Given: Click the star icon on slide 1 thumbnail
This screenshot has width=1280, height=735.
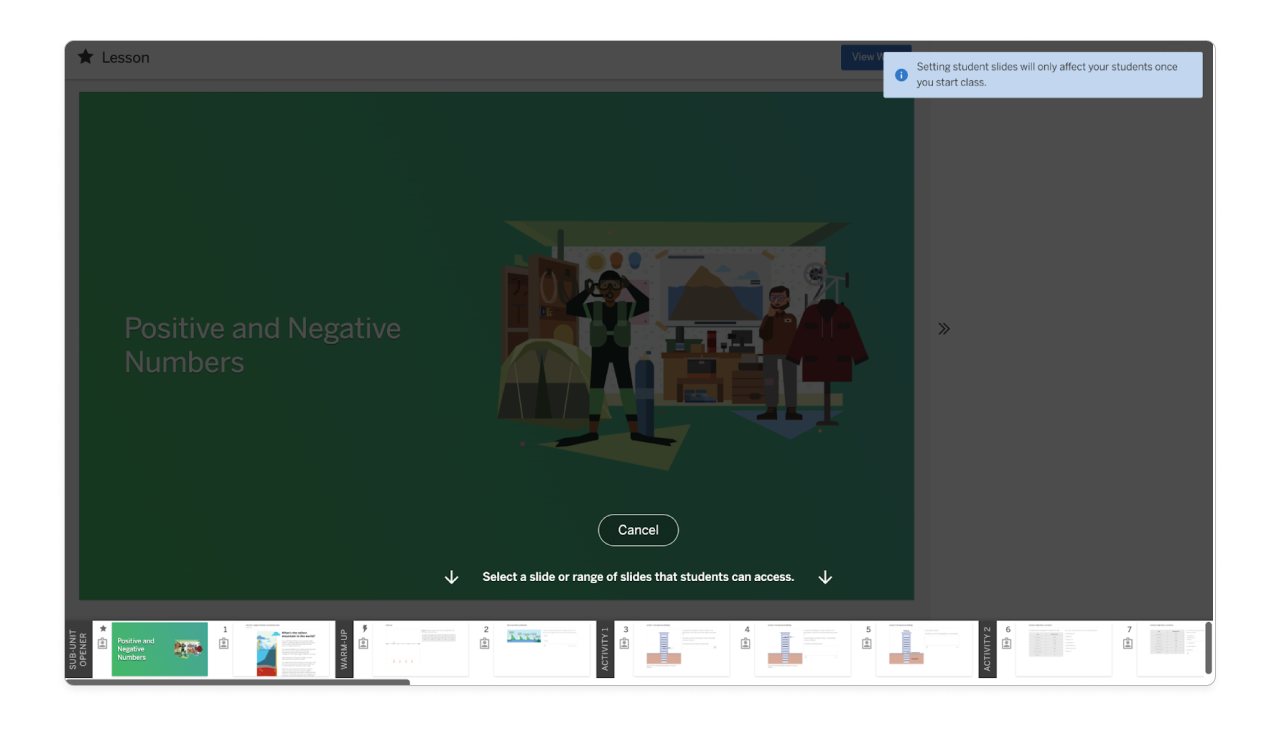Looking at the screenshot, I should [102, 628].
